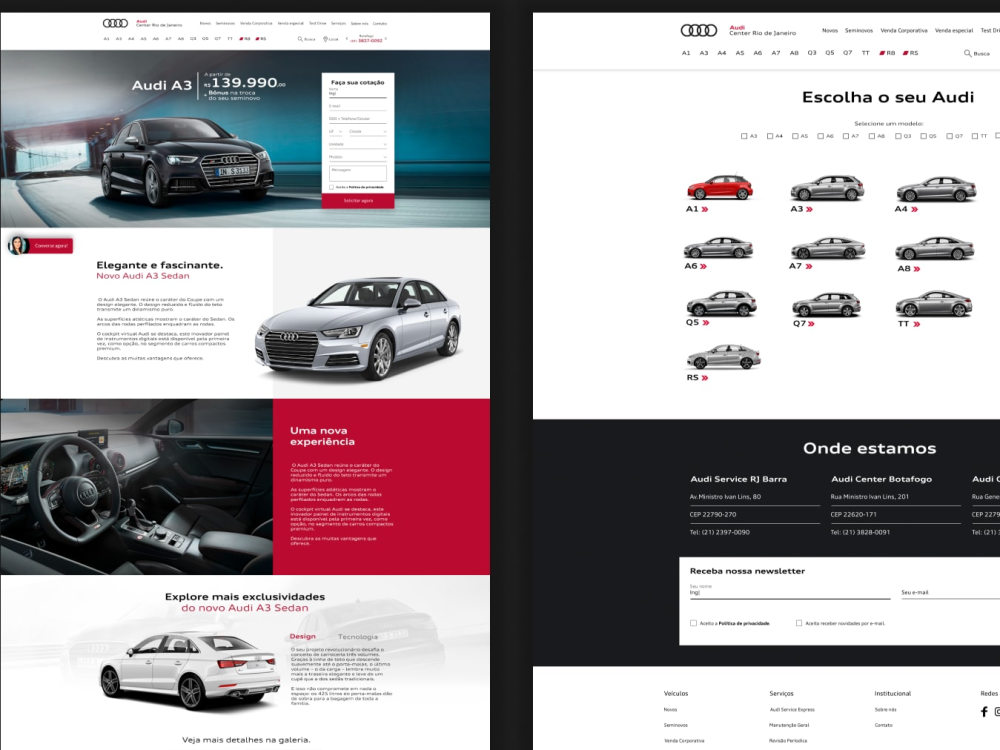Accept privacy policy in newsletter form
The width and height of the screenshot is (1000, 750).
click(693, 623)
